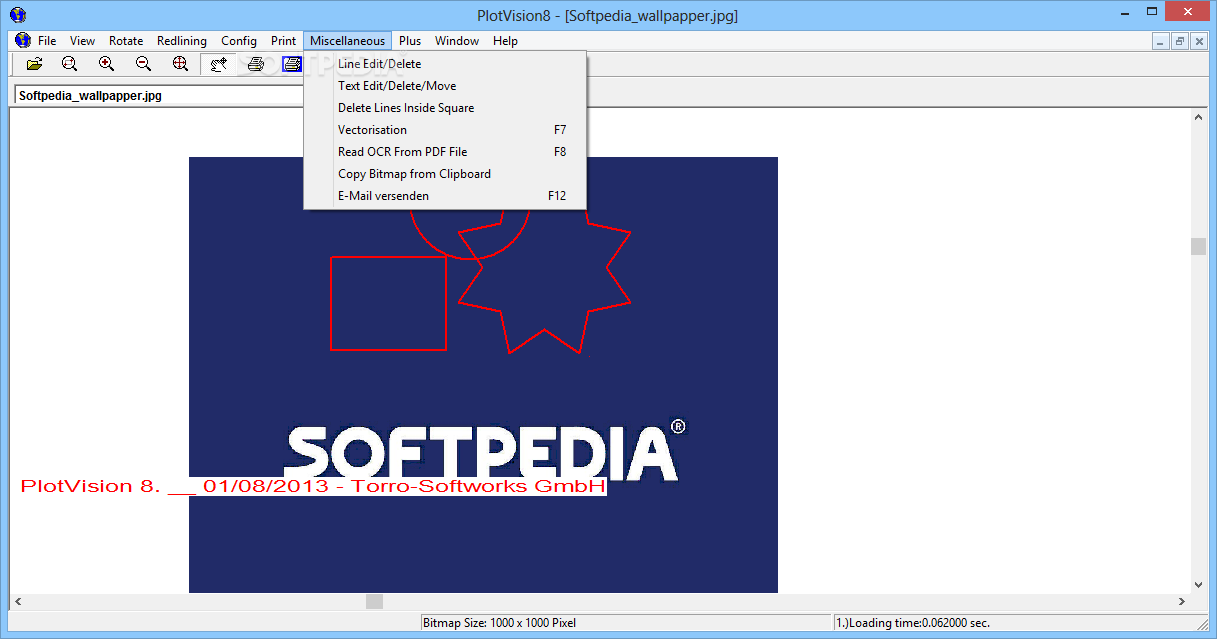The width and height of the screenshot is (1217, 639).
Task: Select the zoom window magnifier icon
Action: click(x=70, y=64)
